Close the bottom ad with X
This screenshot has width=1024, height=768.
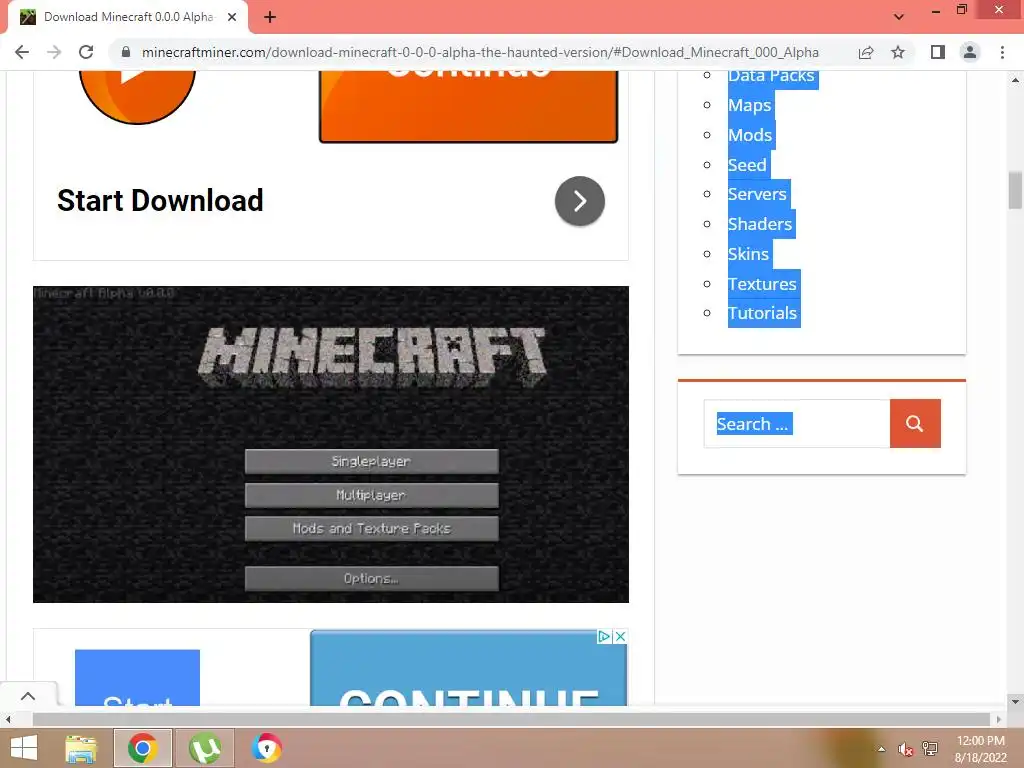[x=620, y=636]
